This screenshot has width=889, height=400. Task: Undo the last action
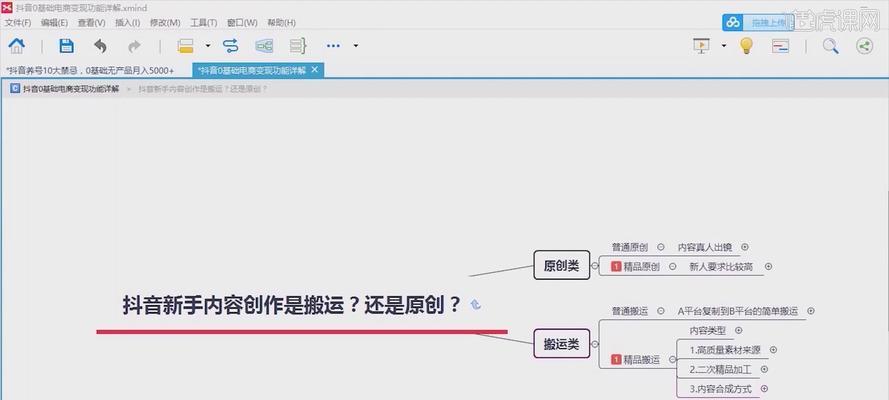100,46
